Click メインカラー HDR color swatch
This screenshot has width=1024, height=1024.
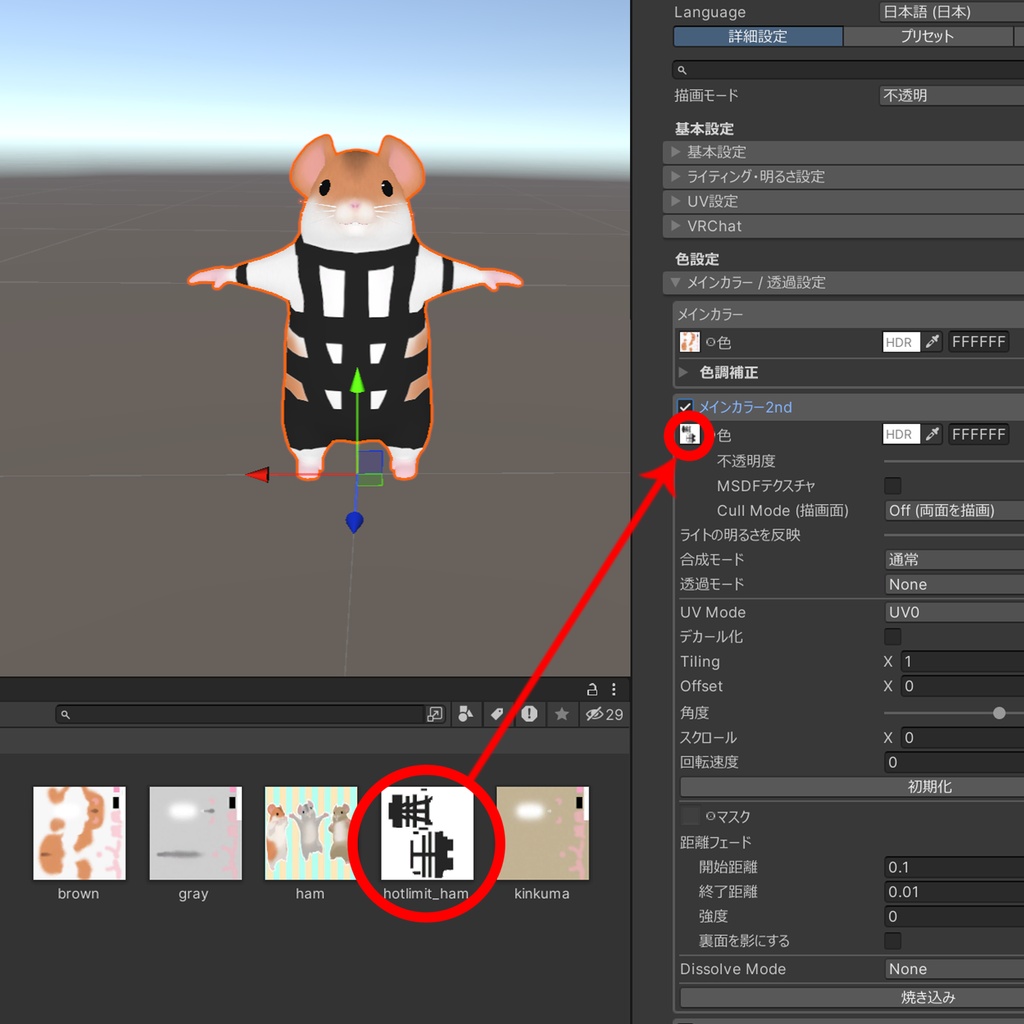point(901,342)
